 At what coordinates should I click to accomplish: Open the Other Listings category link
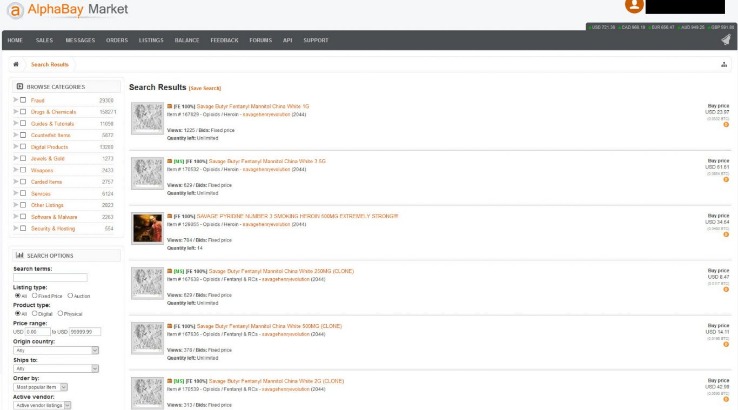47,205
